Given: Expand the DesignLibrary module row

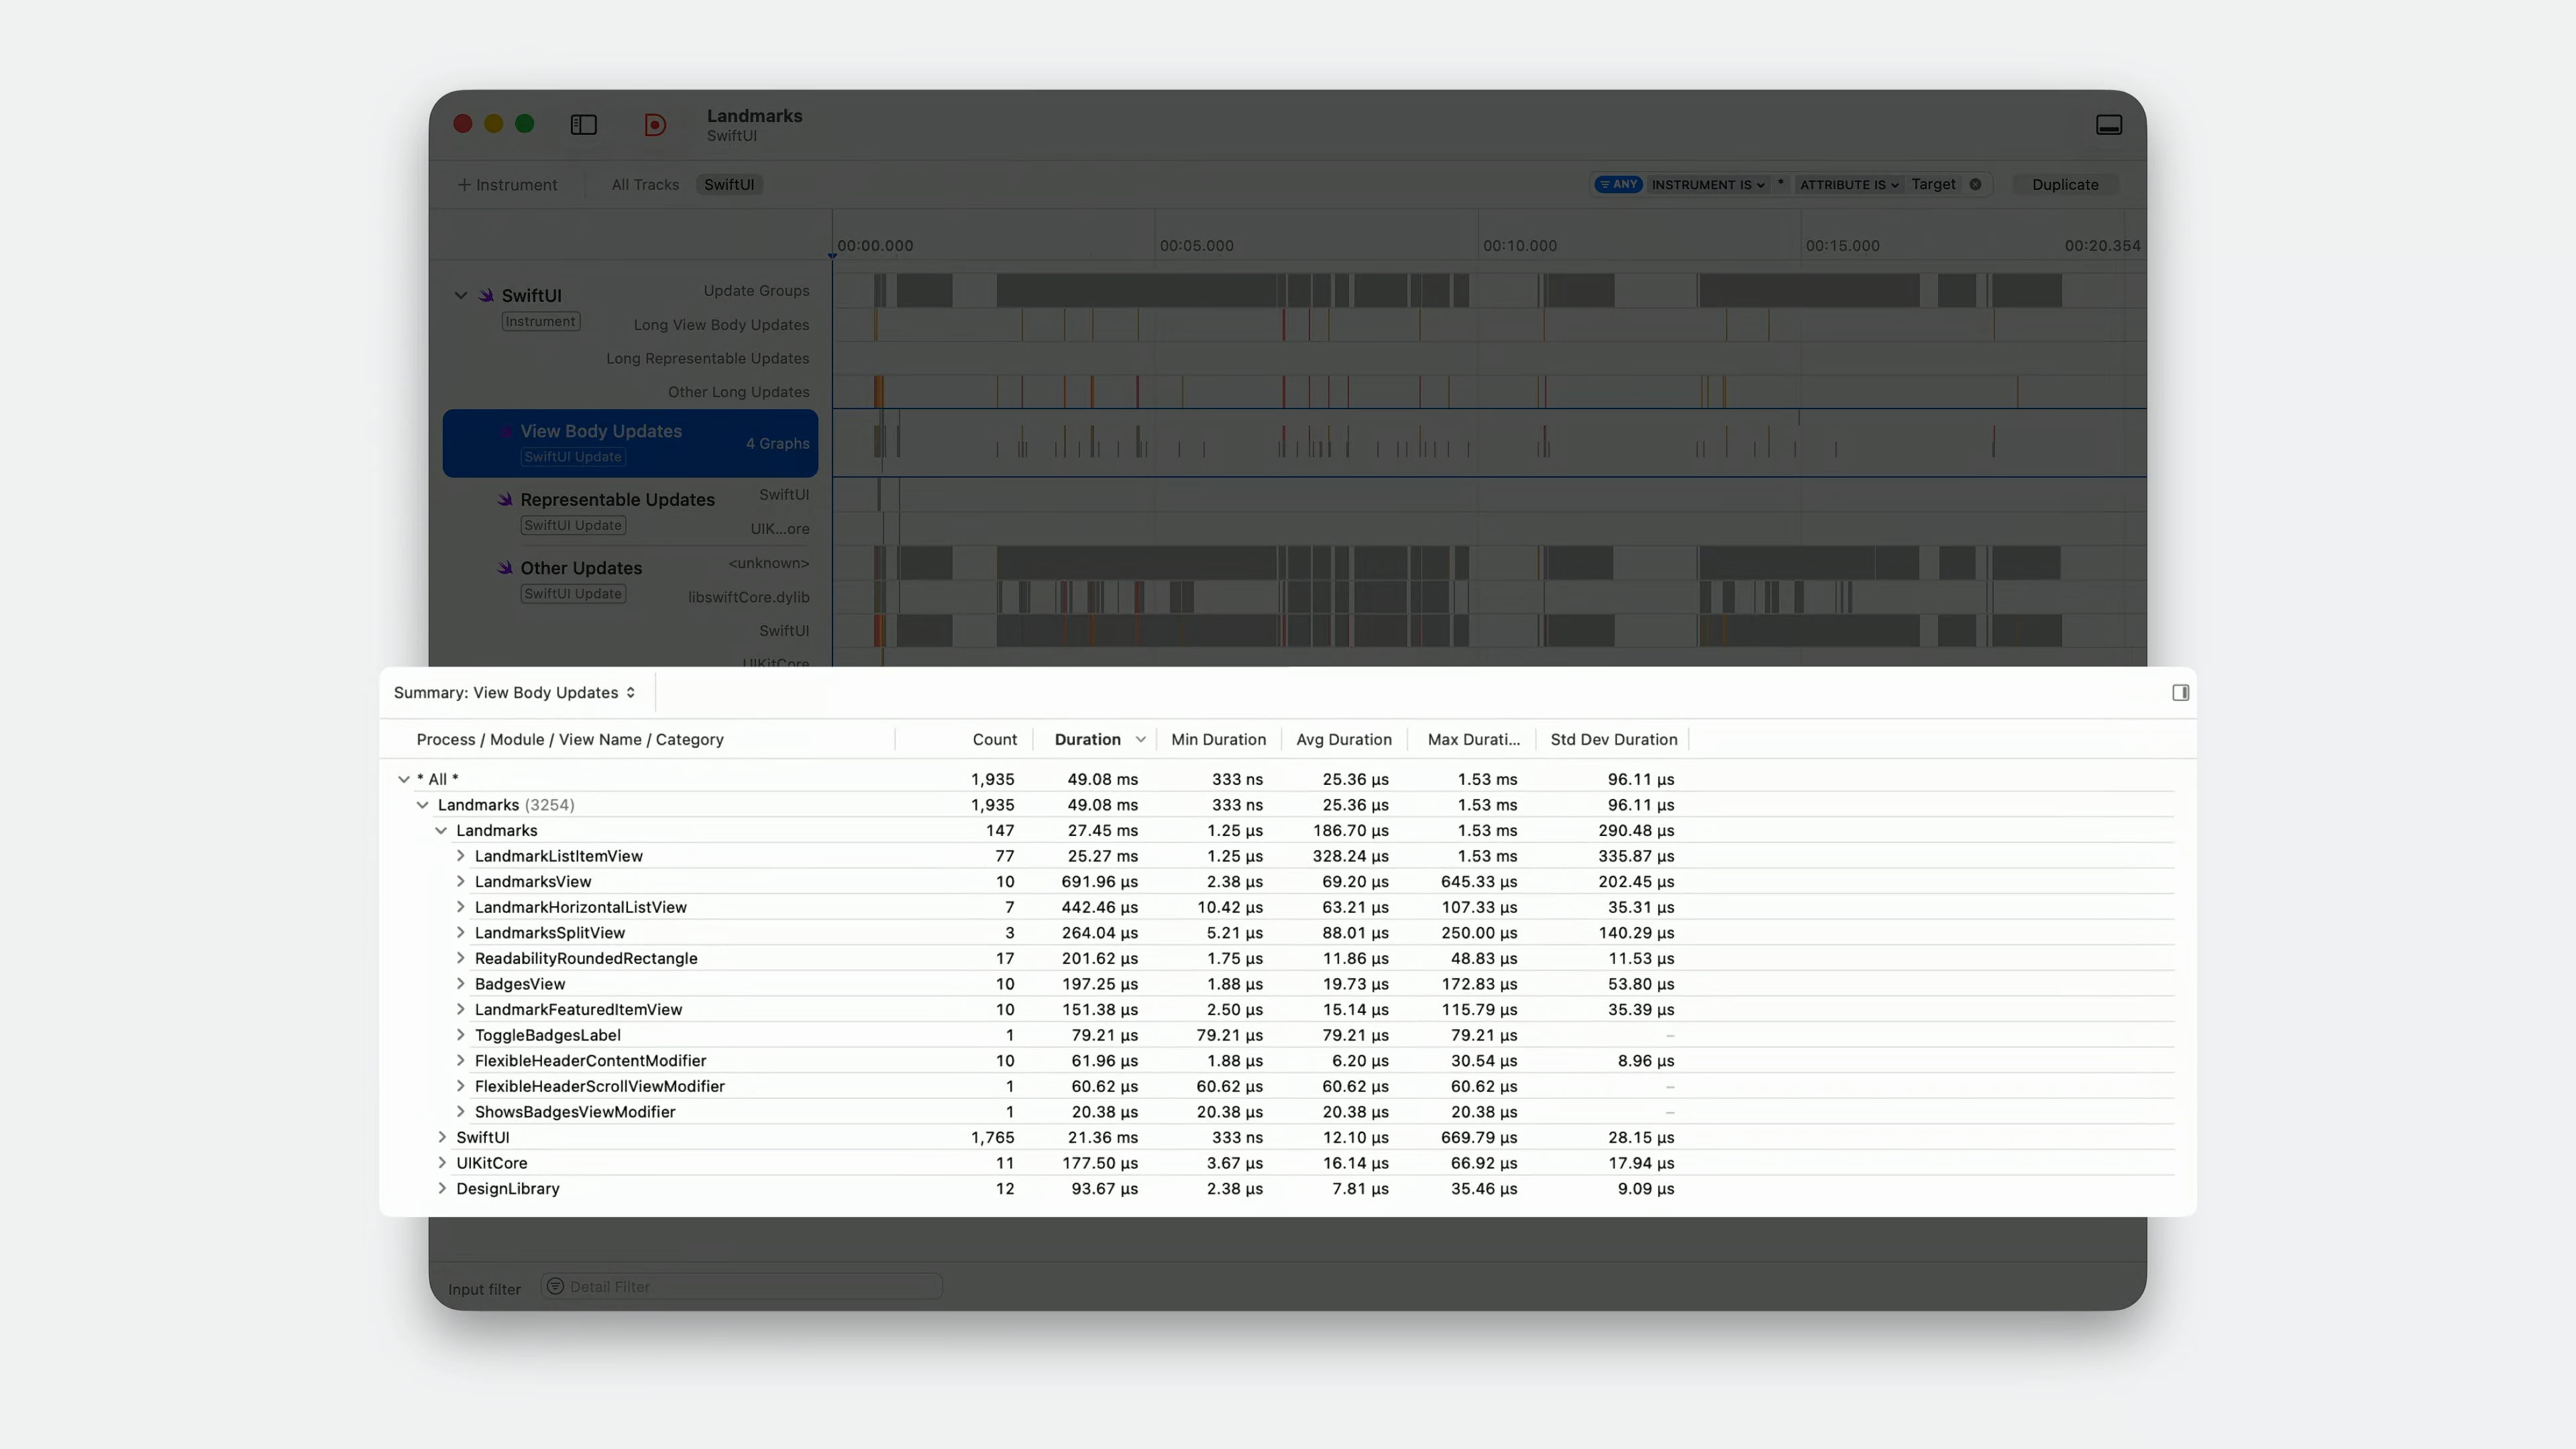Looking at the screenshot, I should pos(442,1188).
